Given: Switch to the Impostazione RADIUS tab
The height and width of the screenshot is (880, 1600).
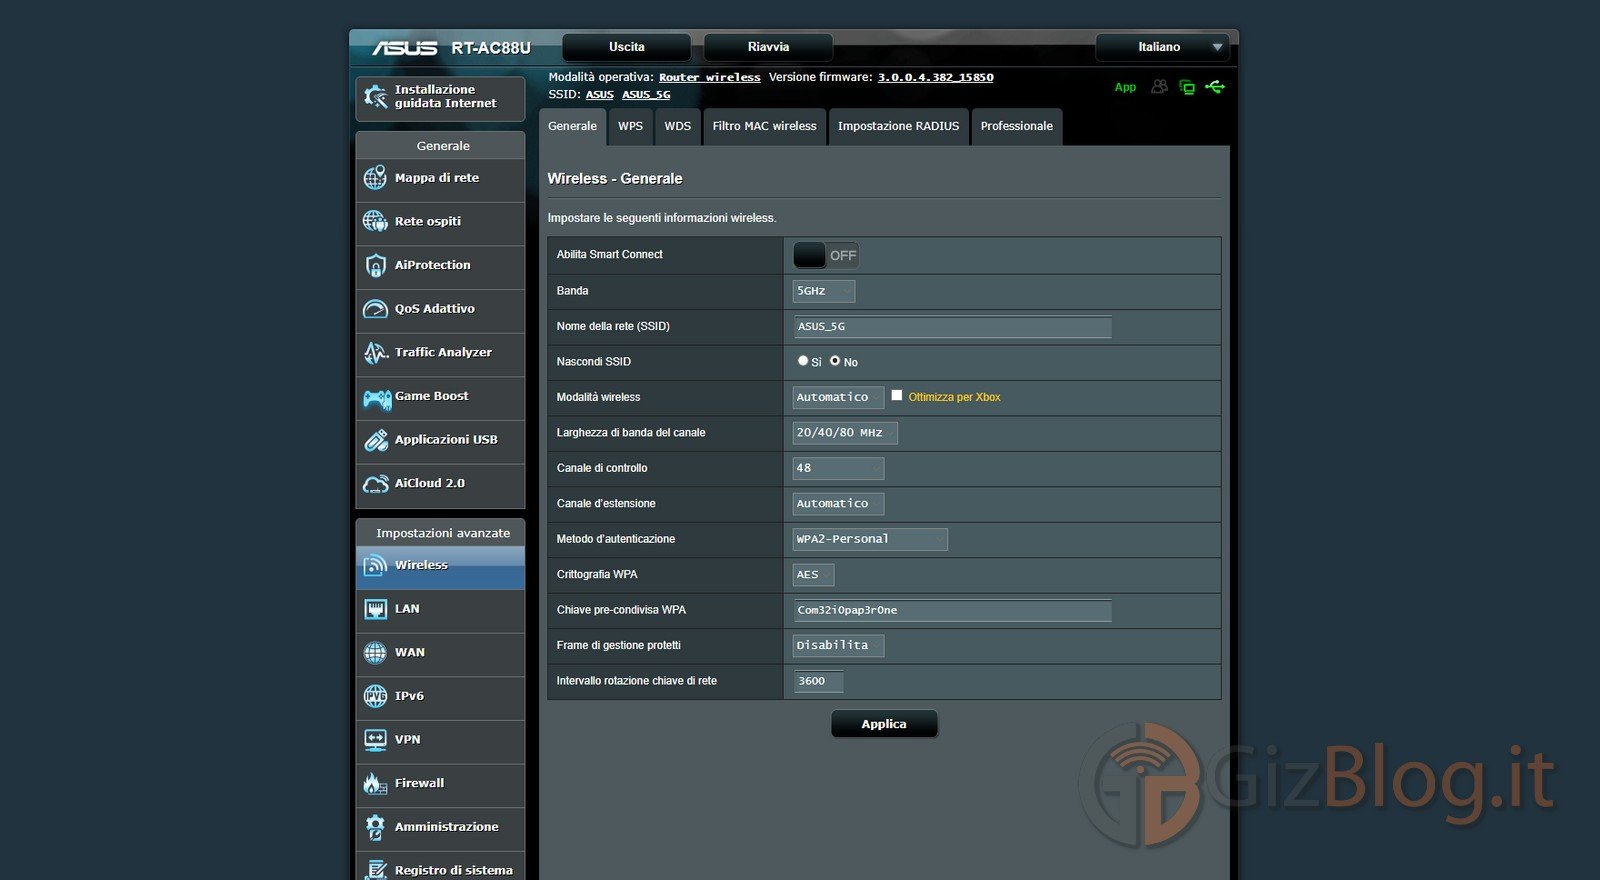Looking at the screenshot, I should [x=898, y=126].
